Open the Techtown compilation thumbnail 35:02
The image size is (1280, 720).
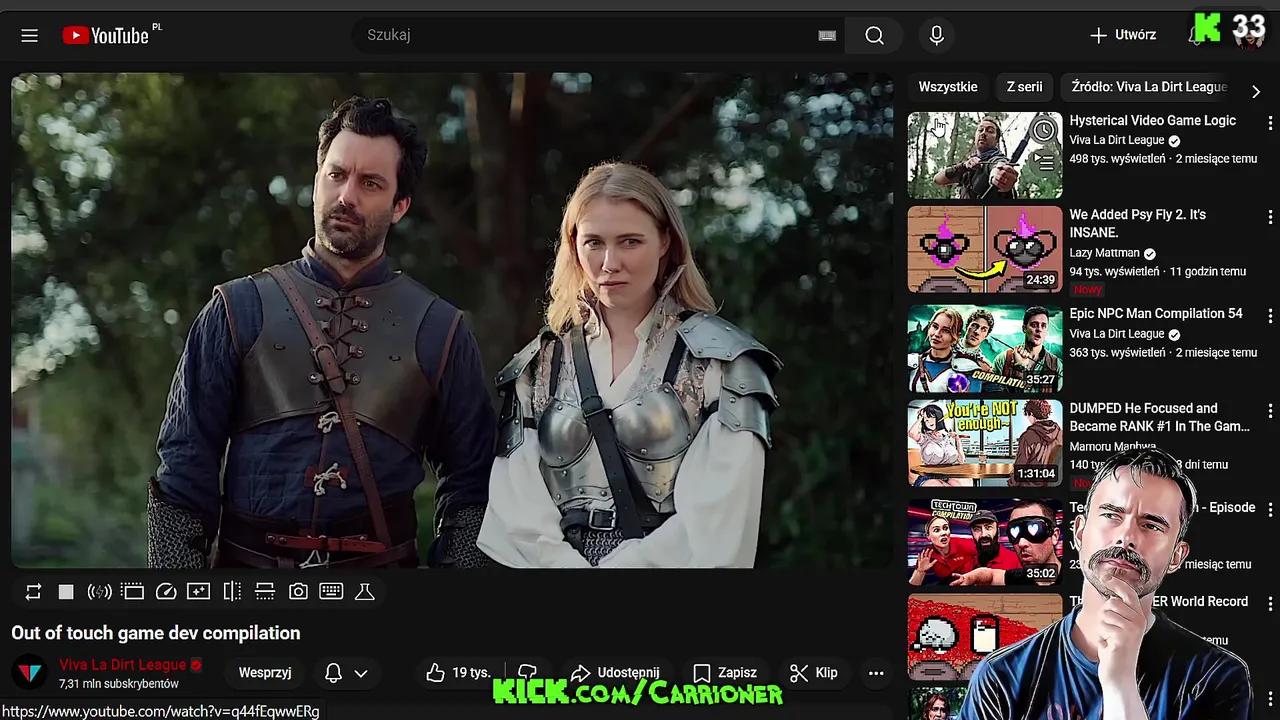coord(985,542)
